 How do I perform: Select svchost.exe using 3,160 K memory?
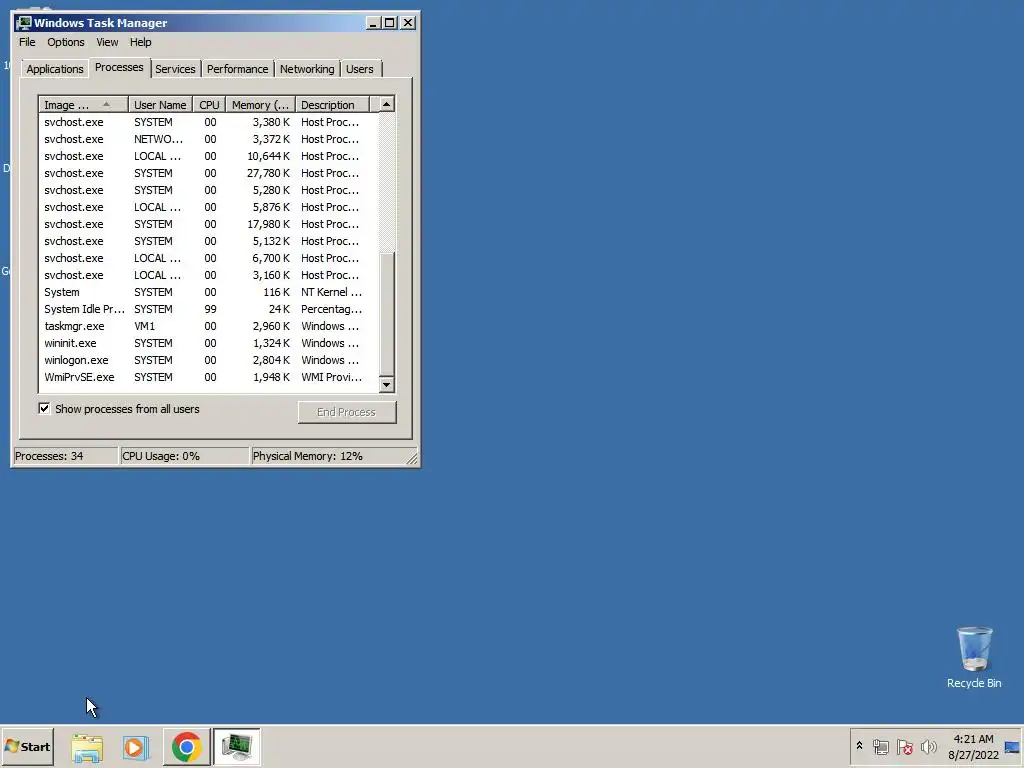[208, 275]
